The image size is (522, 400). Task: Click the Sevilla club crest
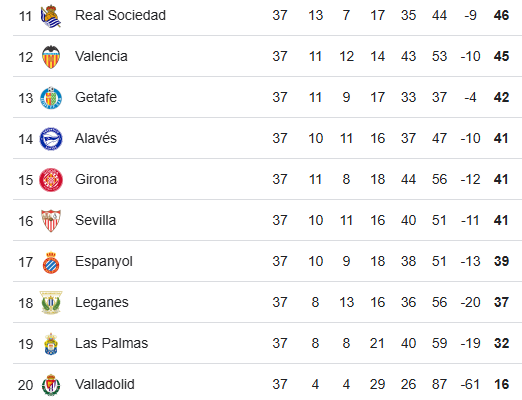[x=51, y=221]
